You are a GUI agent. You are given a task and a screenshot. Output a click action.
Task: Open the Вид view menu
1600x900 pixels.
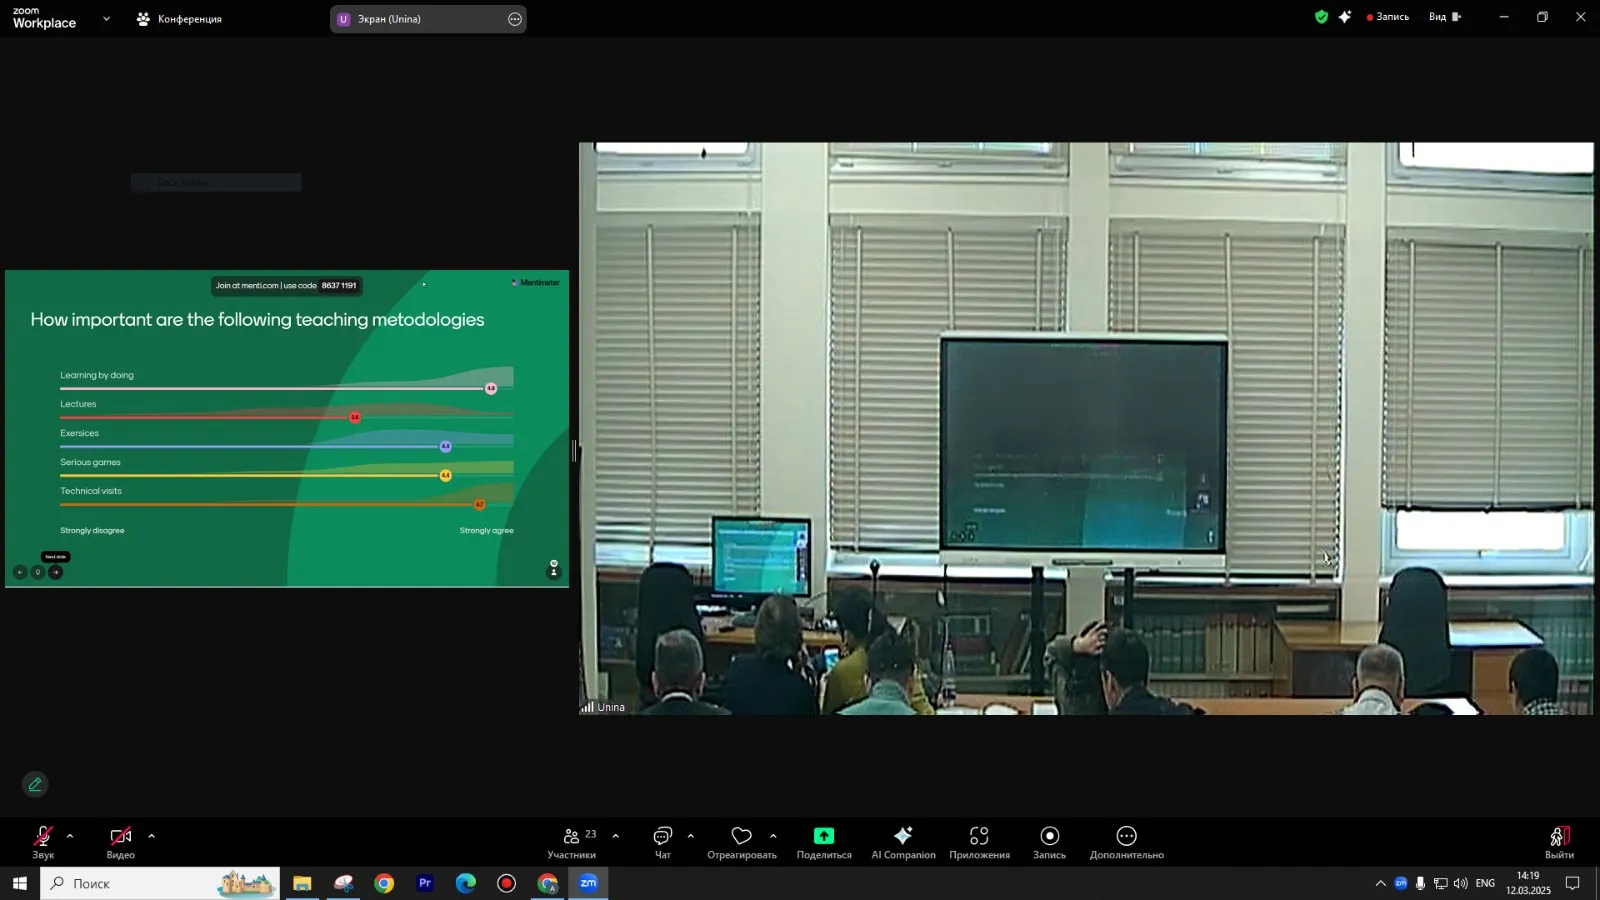click(1444, 17)
